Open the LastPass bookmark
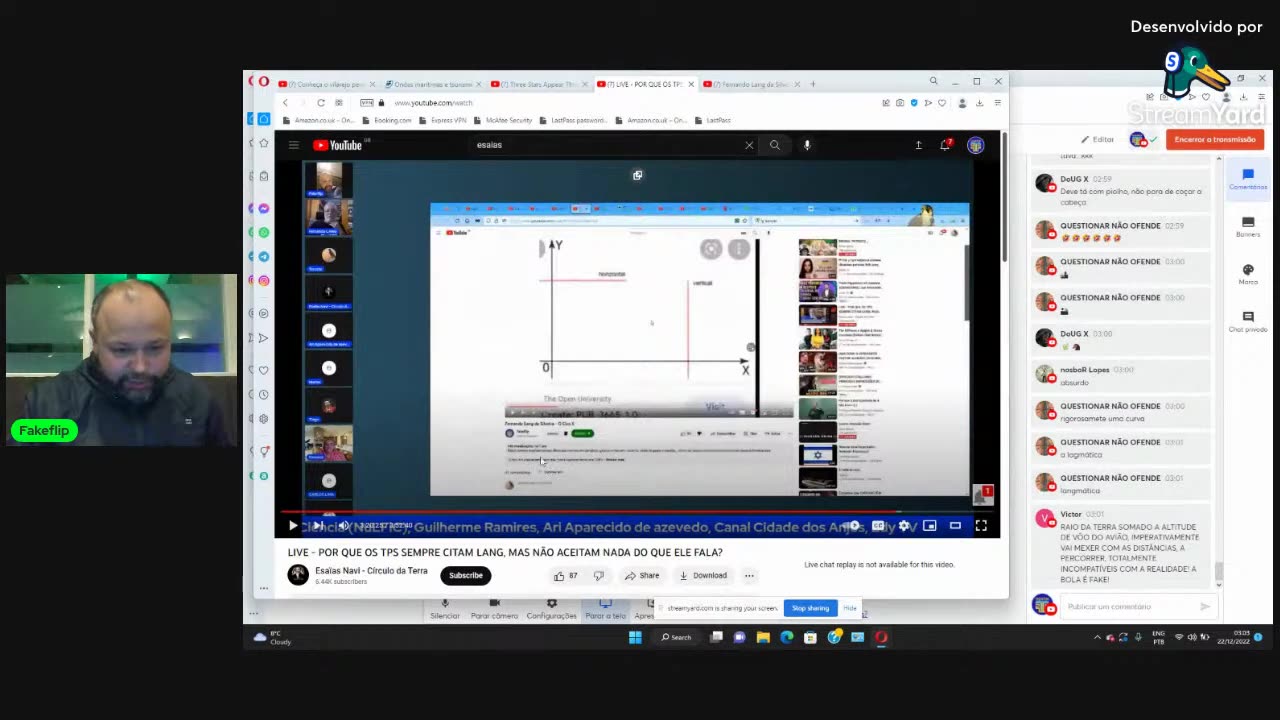Image resolution: width=1280 pixels, height=720 pixels. [x=713, y=120]
